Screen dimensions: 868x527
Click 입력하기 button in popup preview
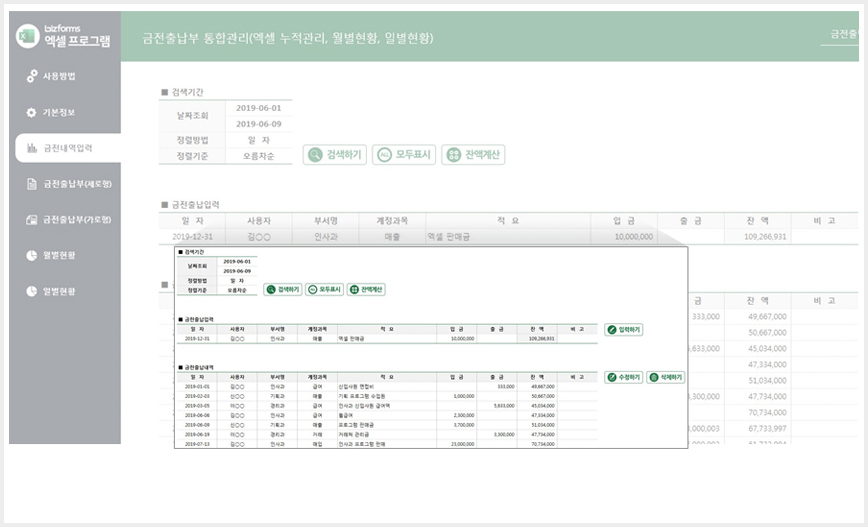click(x=624, y=330)
